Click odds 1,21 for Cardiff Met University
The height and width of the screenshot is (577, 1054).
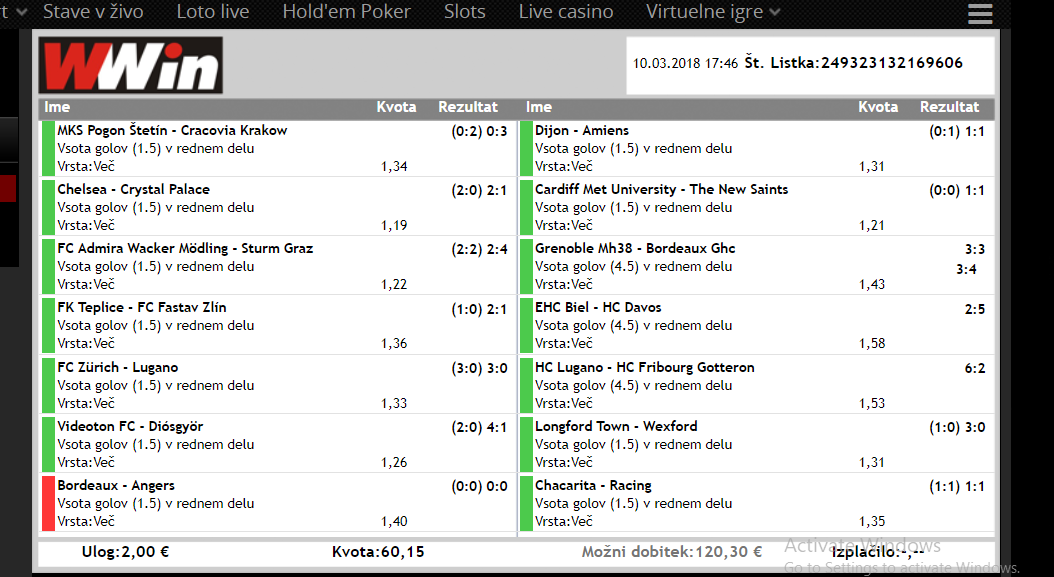(872, 225)
